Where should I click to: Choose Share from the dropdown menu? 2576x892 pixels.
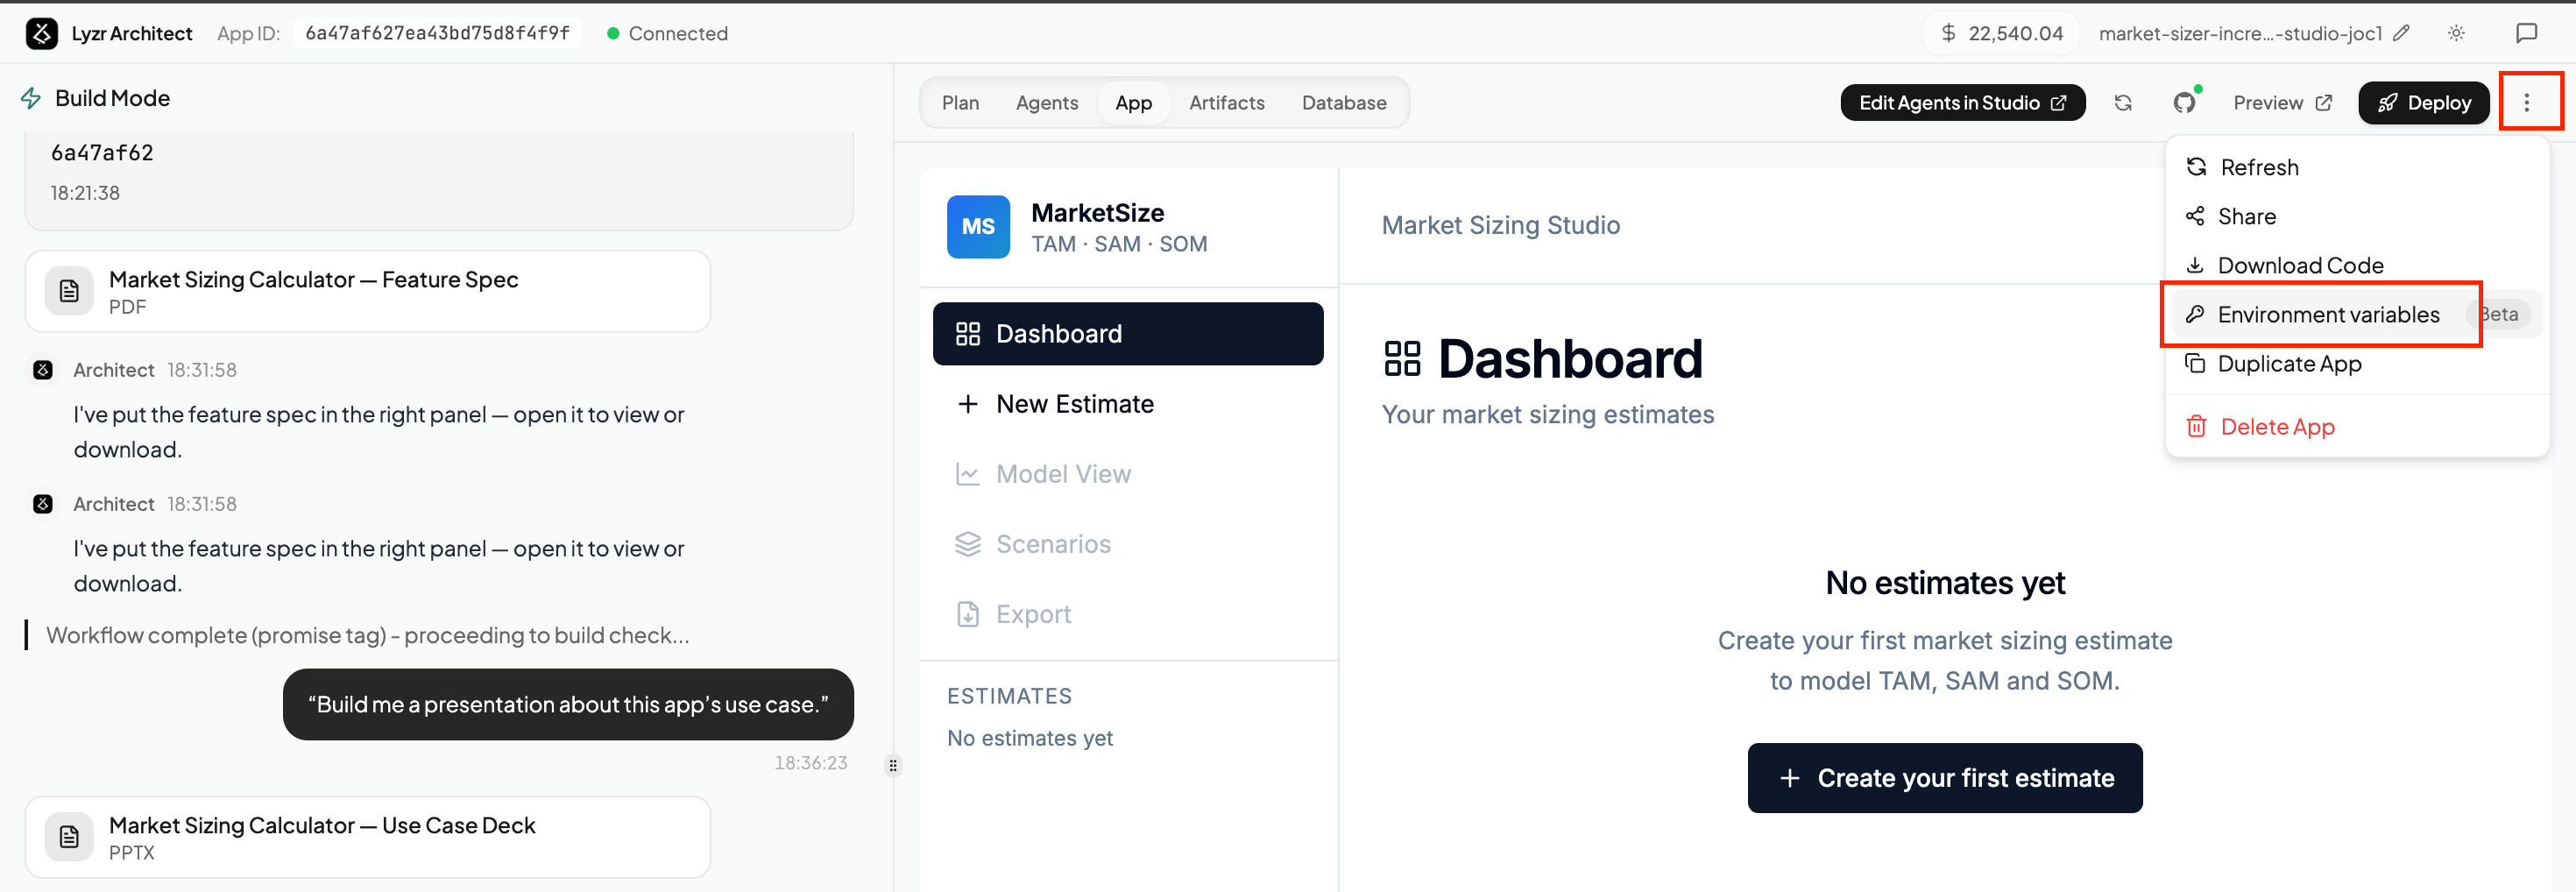[x=2356, y=216]
